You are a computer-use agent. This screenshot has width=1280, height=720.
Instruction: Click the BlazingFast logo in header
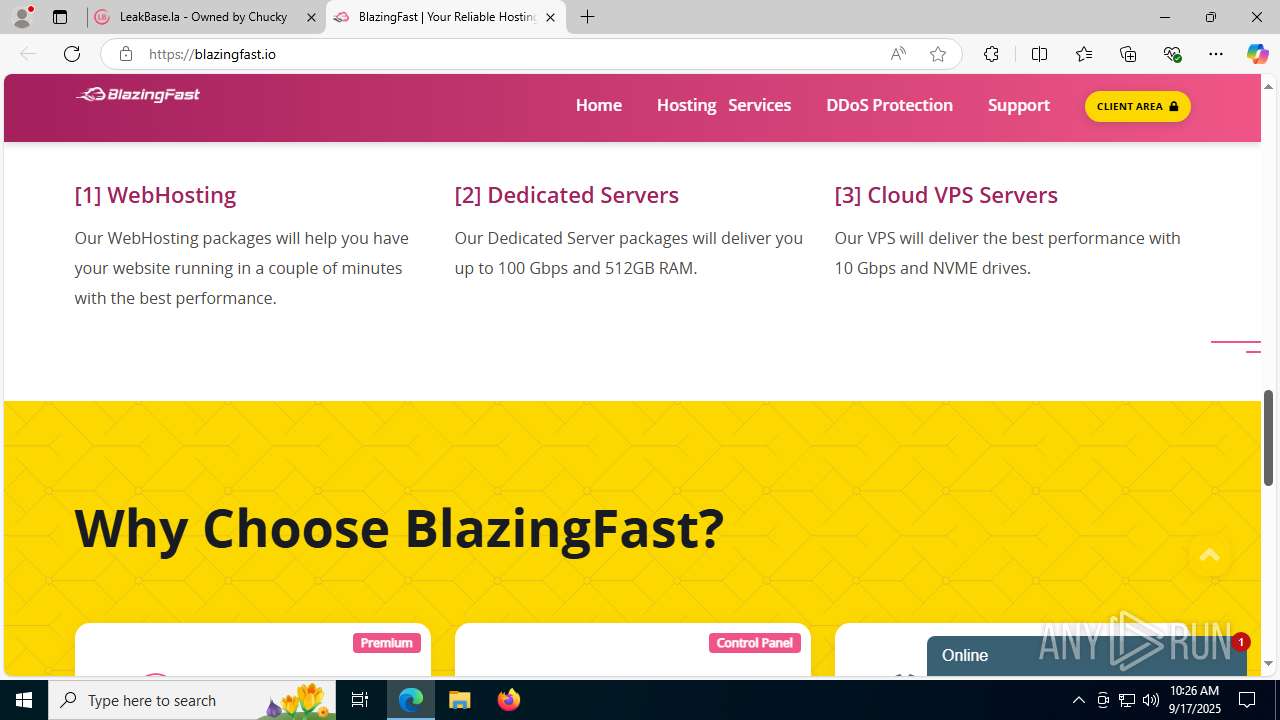(x=138, y=95)
